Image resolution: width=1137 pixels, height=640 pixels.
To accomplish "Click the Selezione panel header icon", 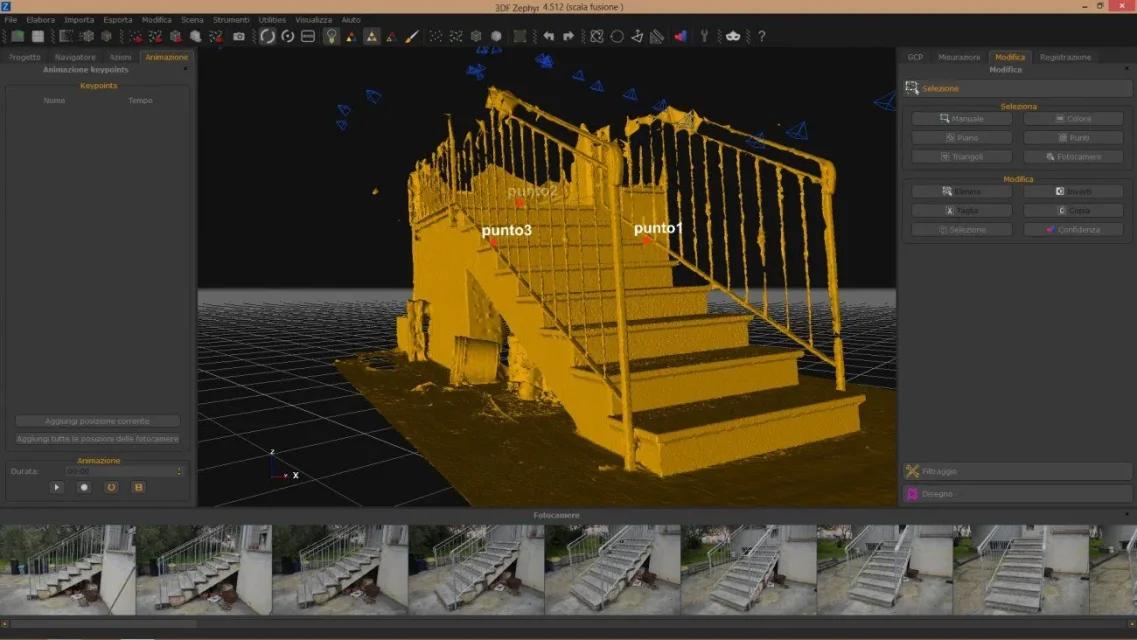I will 912,88.
